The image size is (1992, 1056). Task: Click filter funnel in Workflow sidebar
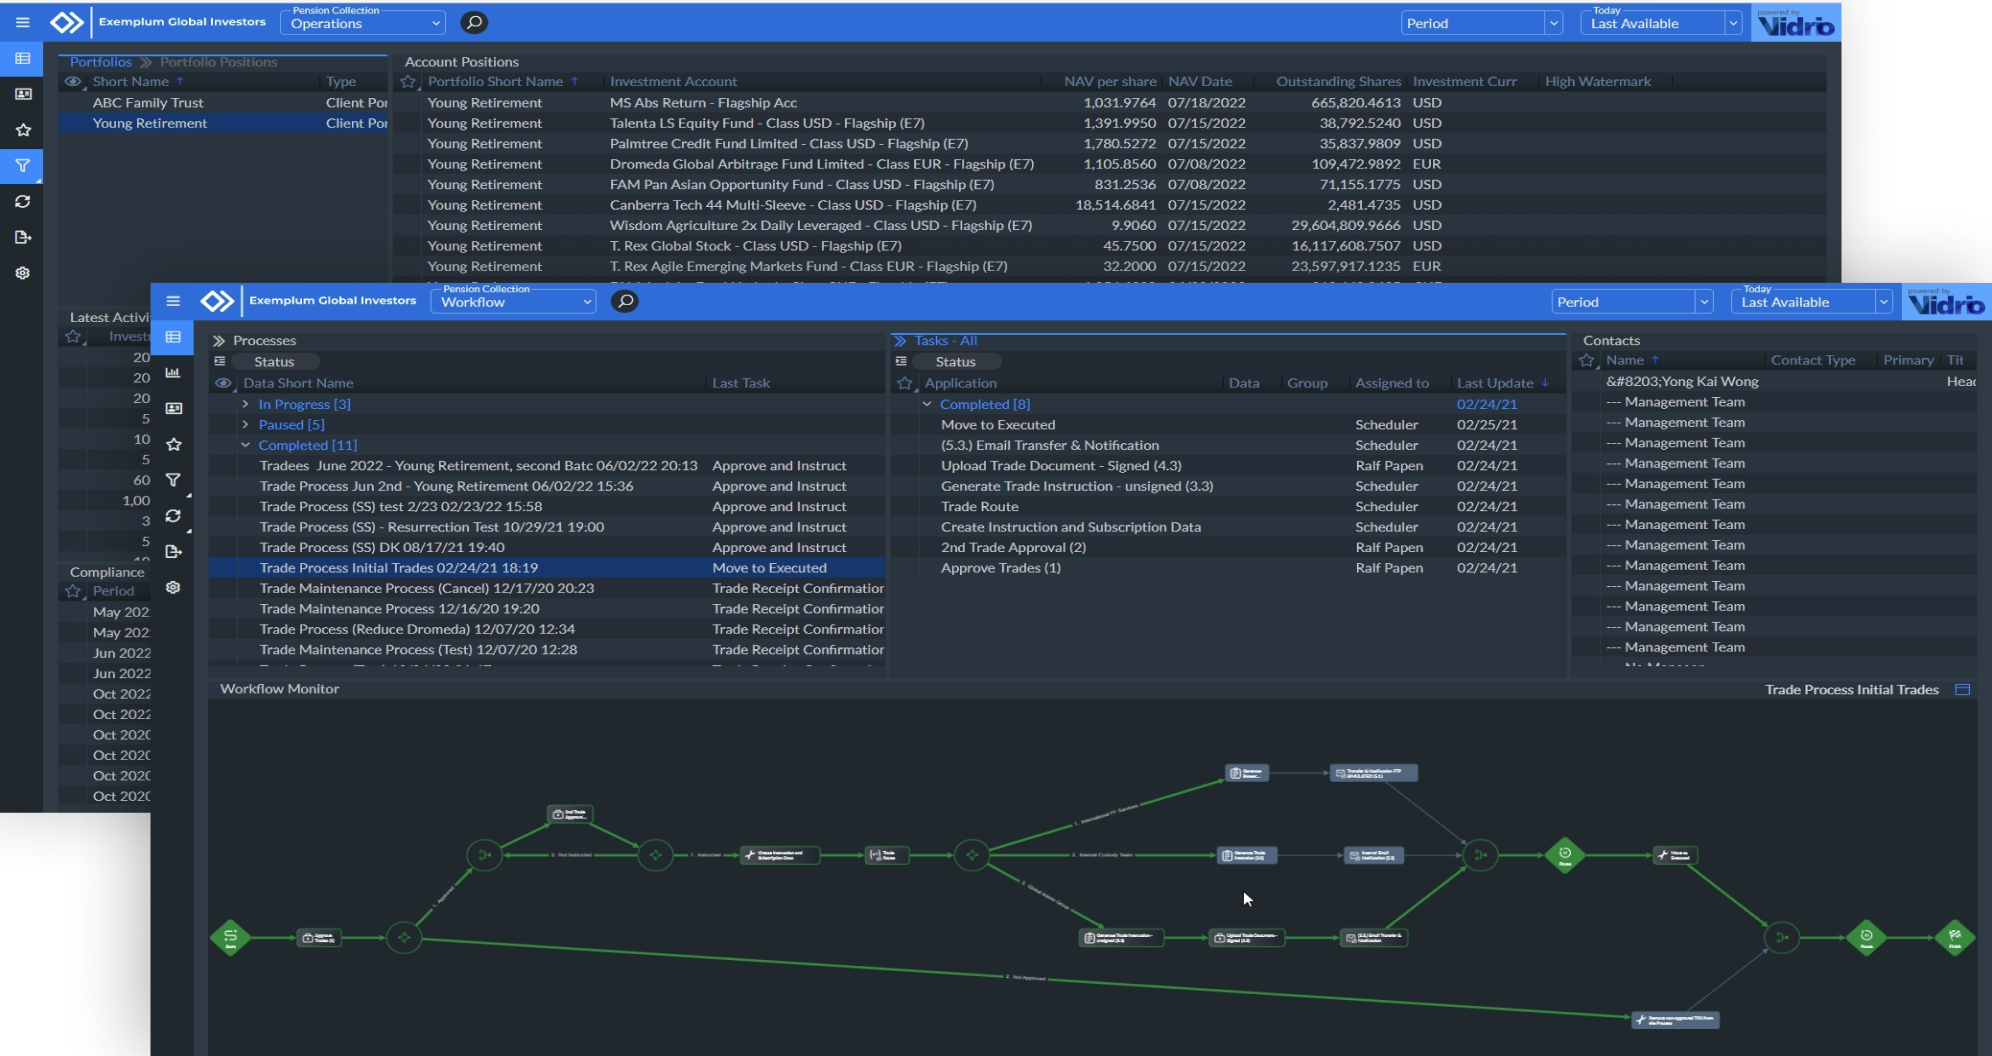173,480
